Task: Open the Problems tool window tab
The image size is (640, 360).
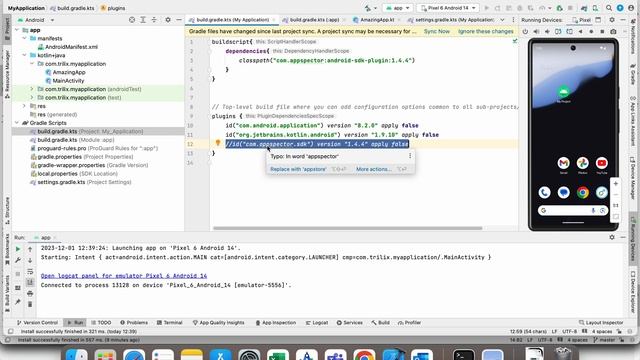Action: pyautogui.click(x=134, y=322)
